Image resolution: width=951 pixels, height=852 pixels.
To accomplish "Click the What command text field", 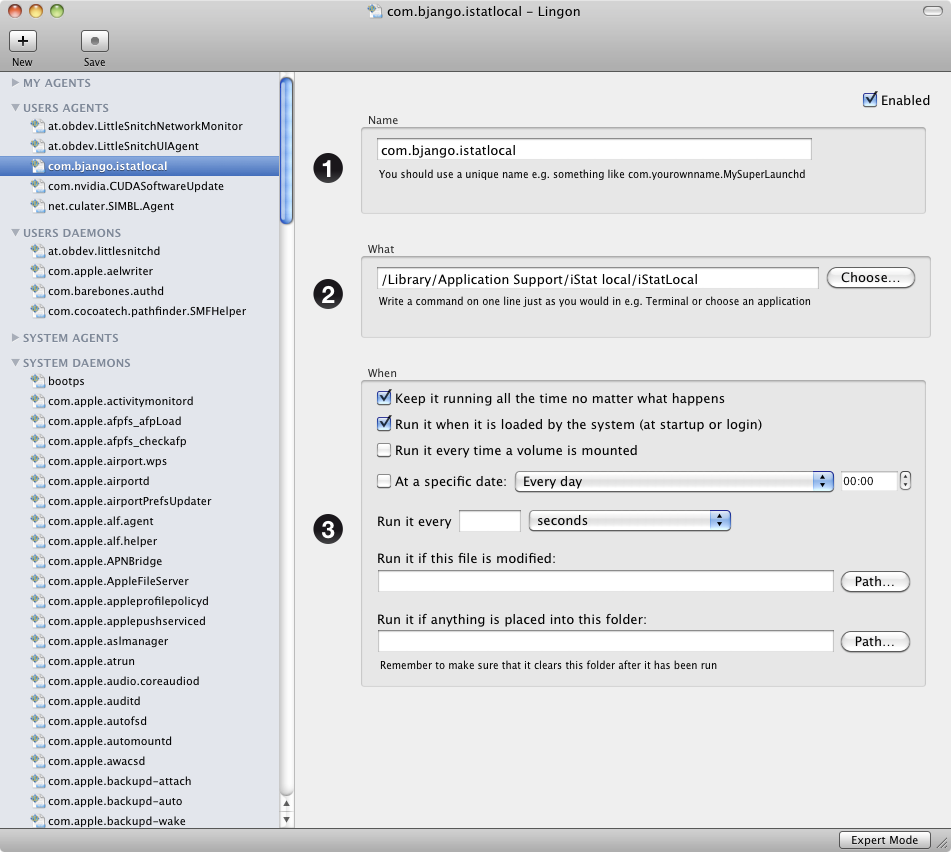I will point(597,279).
